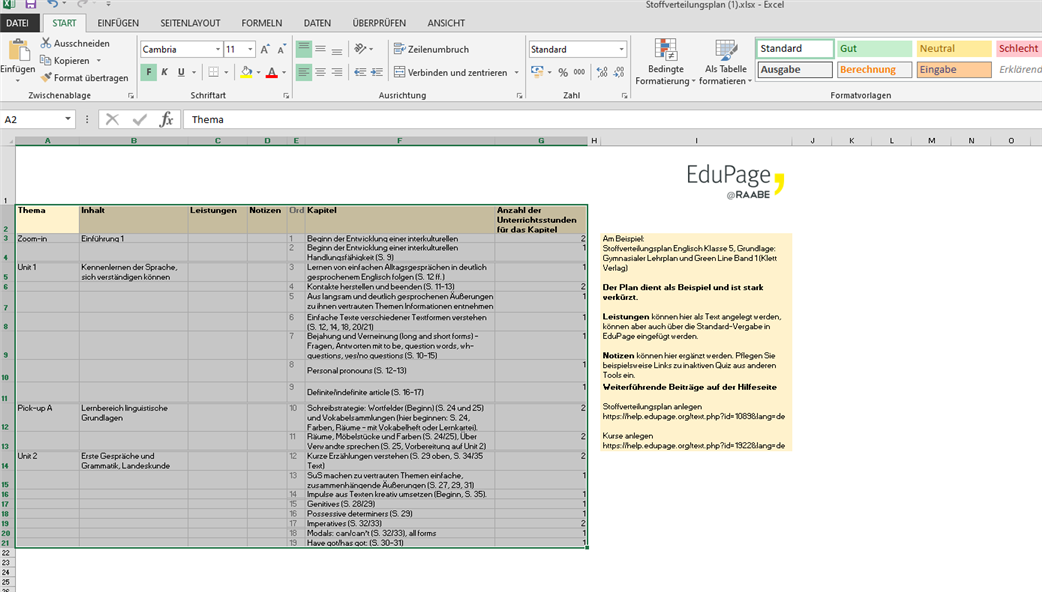
Task: Open Verbinden und zentrieren dropdown arrow
Action: click(x=516, y=72)
